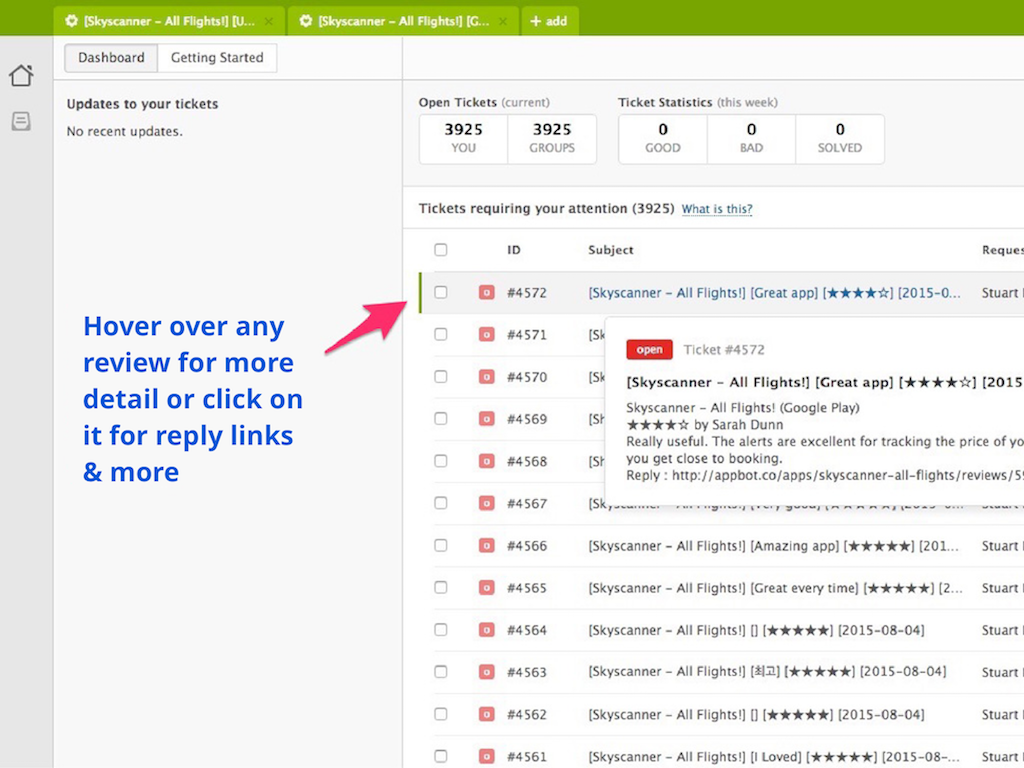
Task: Click open status icon for ticket #4571
Action: [x=486, y=335]
